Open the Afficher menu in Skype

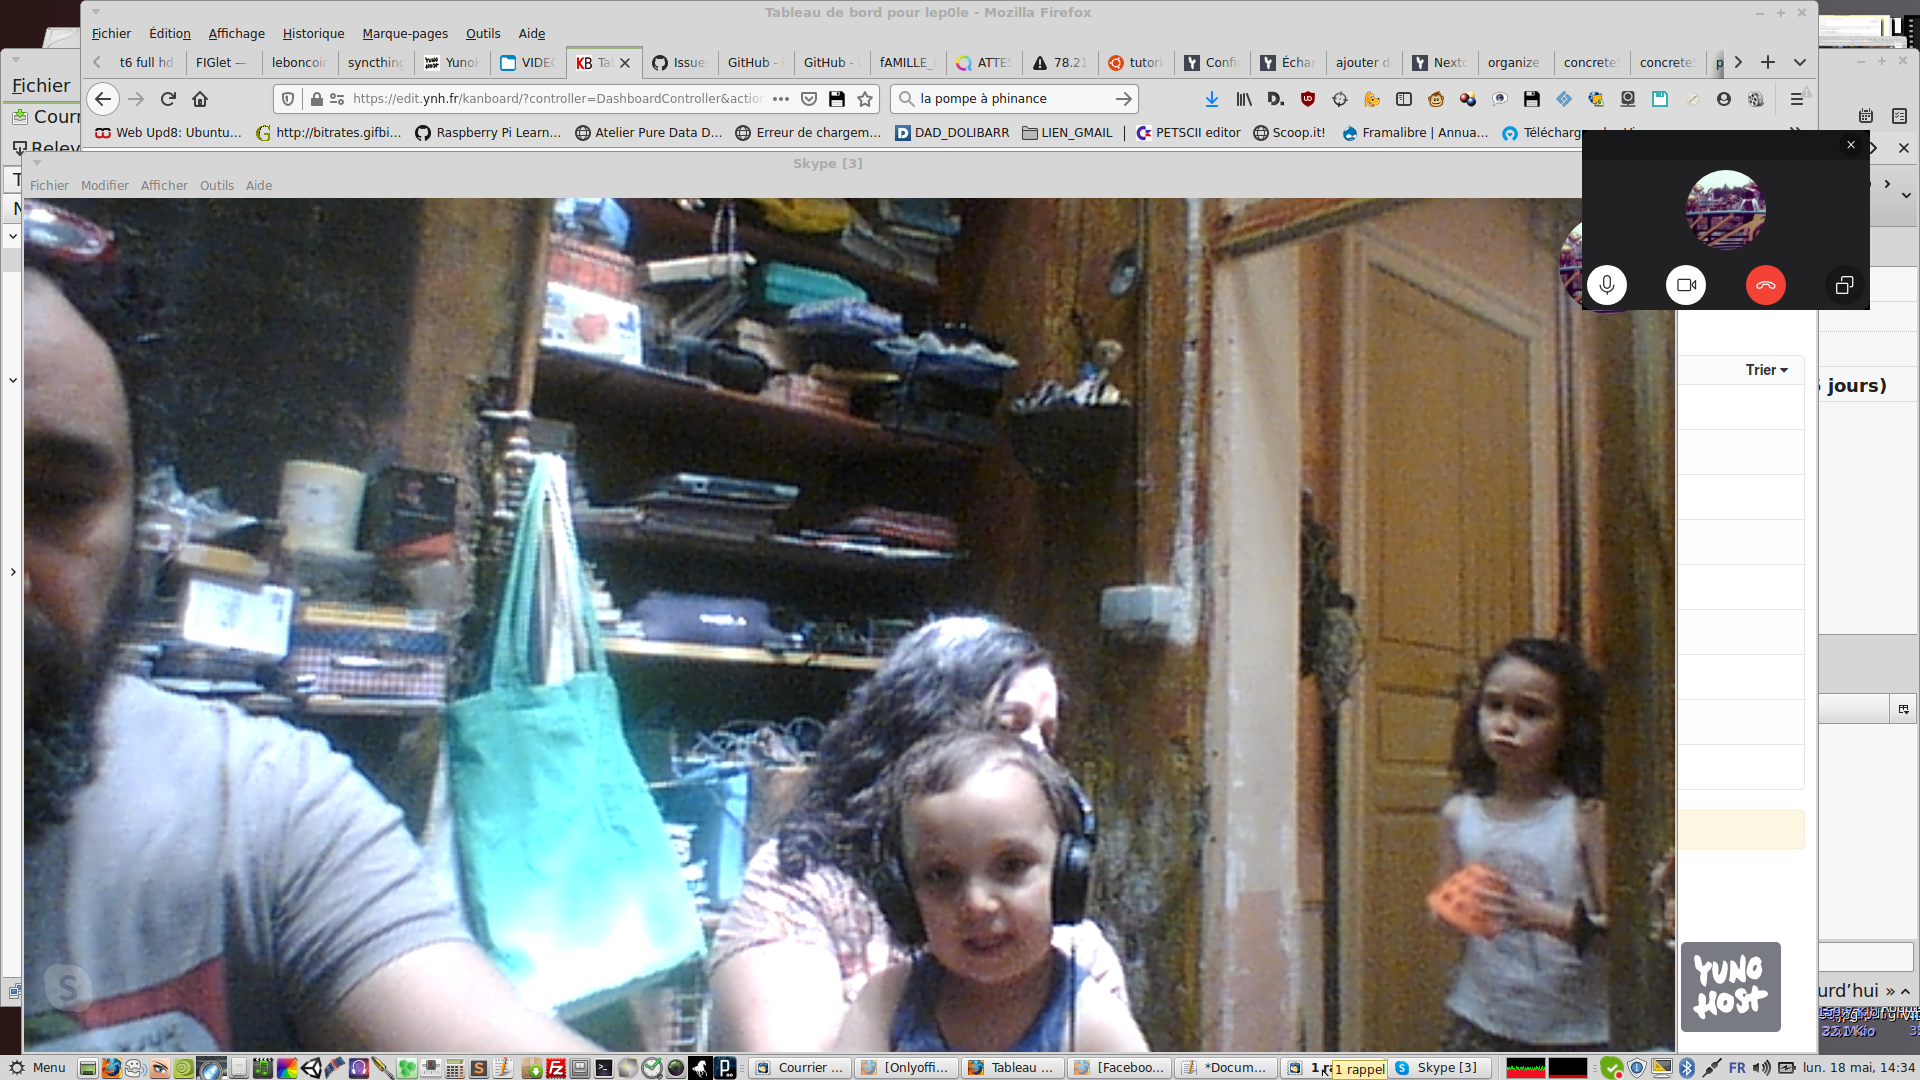pos(164,185)
